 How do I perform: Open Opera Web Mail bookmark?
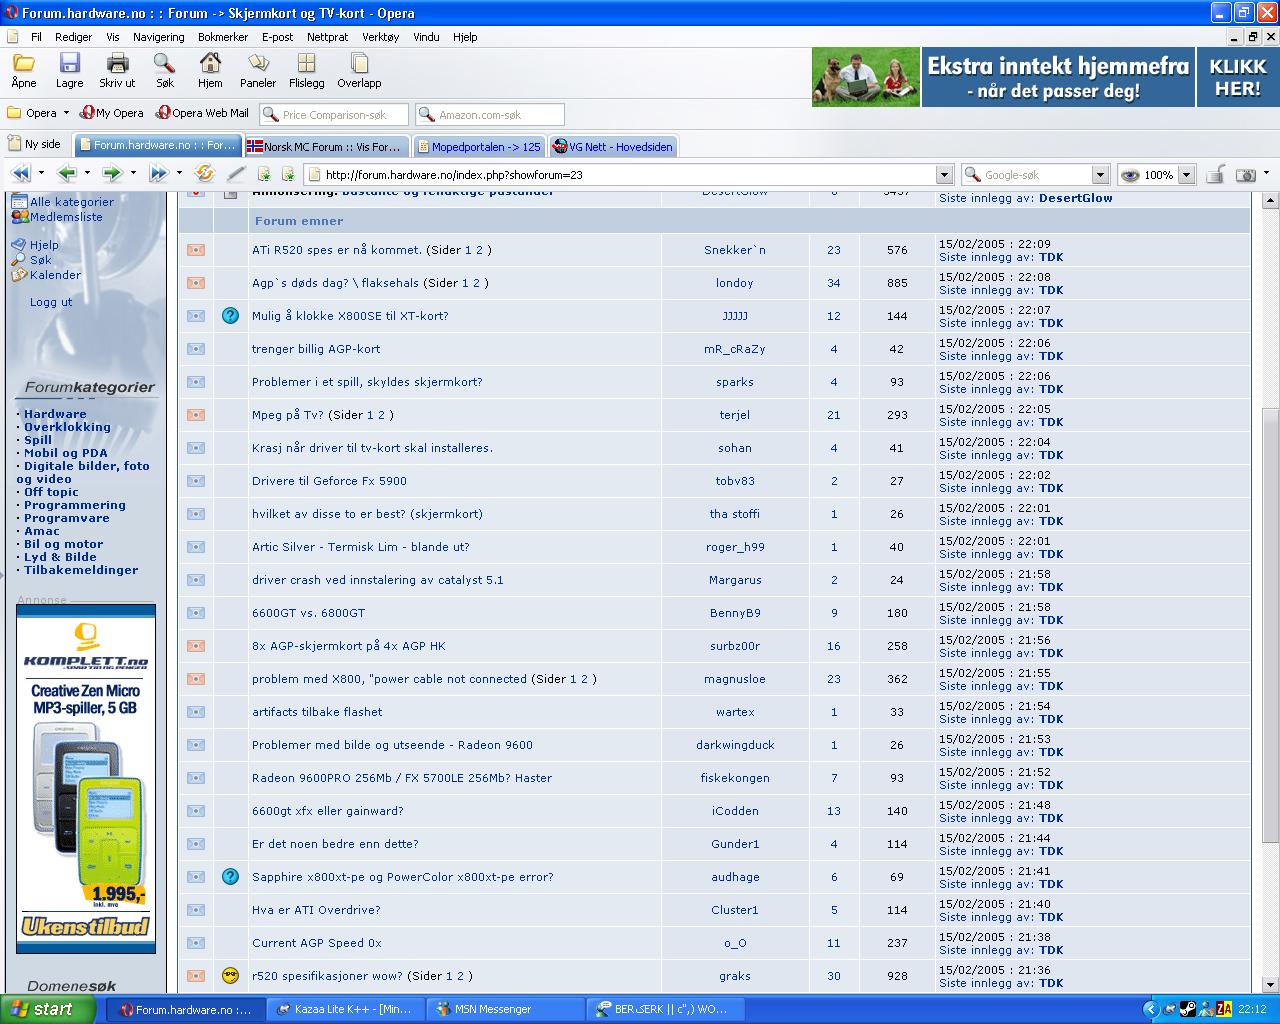[x=203, y=113]
